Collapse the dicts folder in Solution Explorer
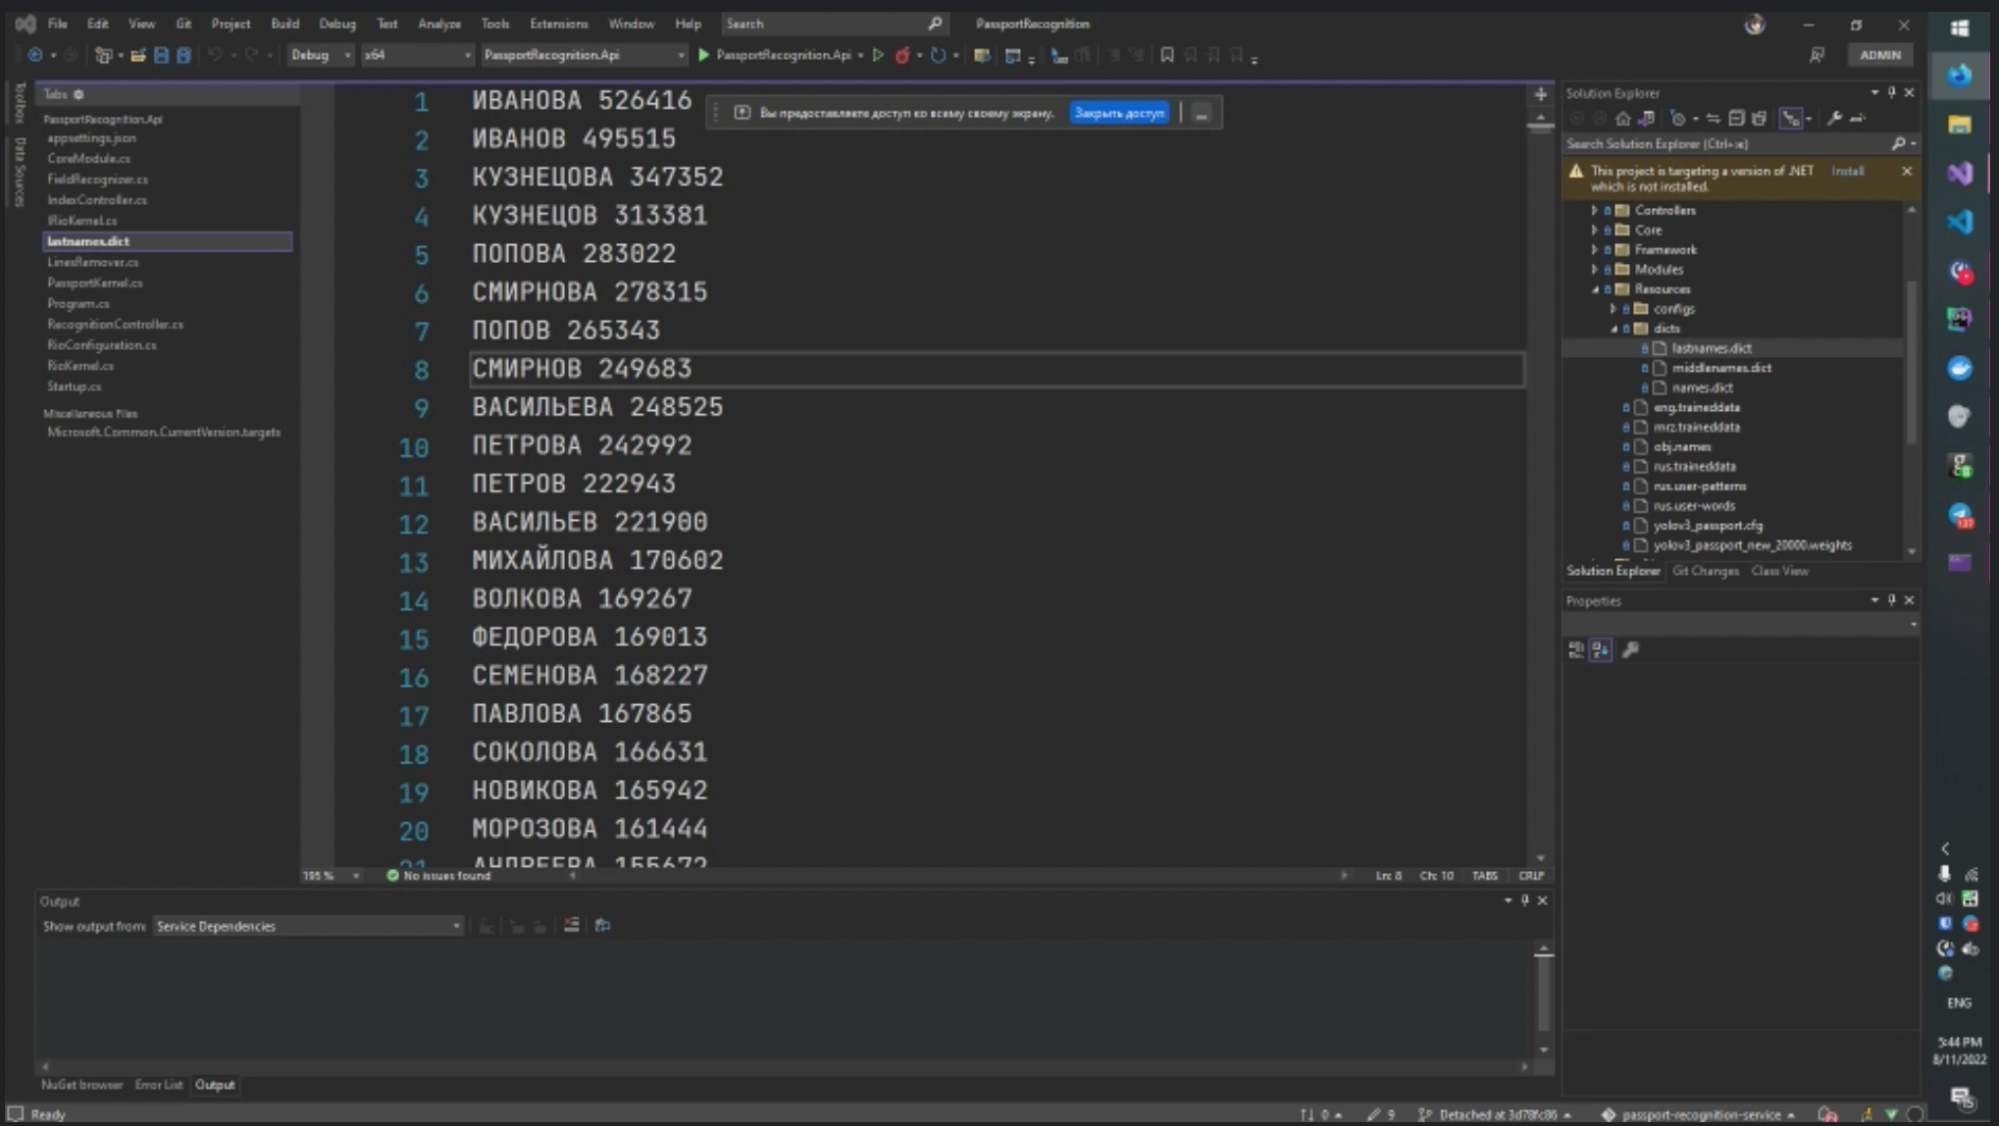This screenshot has width=1999, height=1127. coord(1613,328)
